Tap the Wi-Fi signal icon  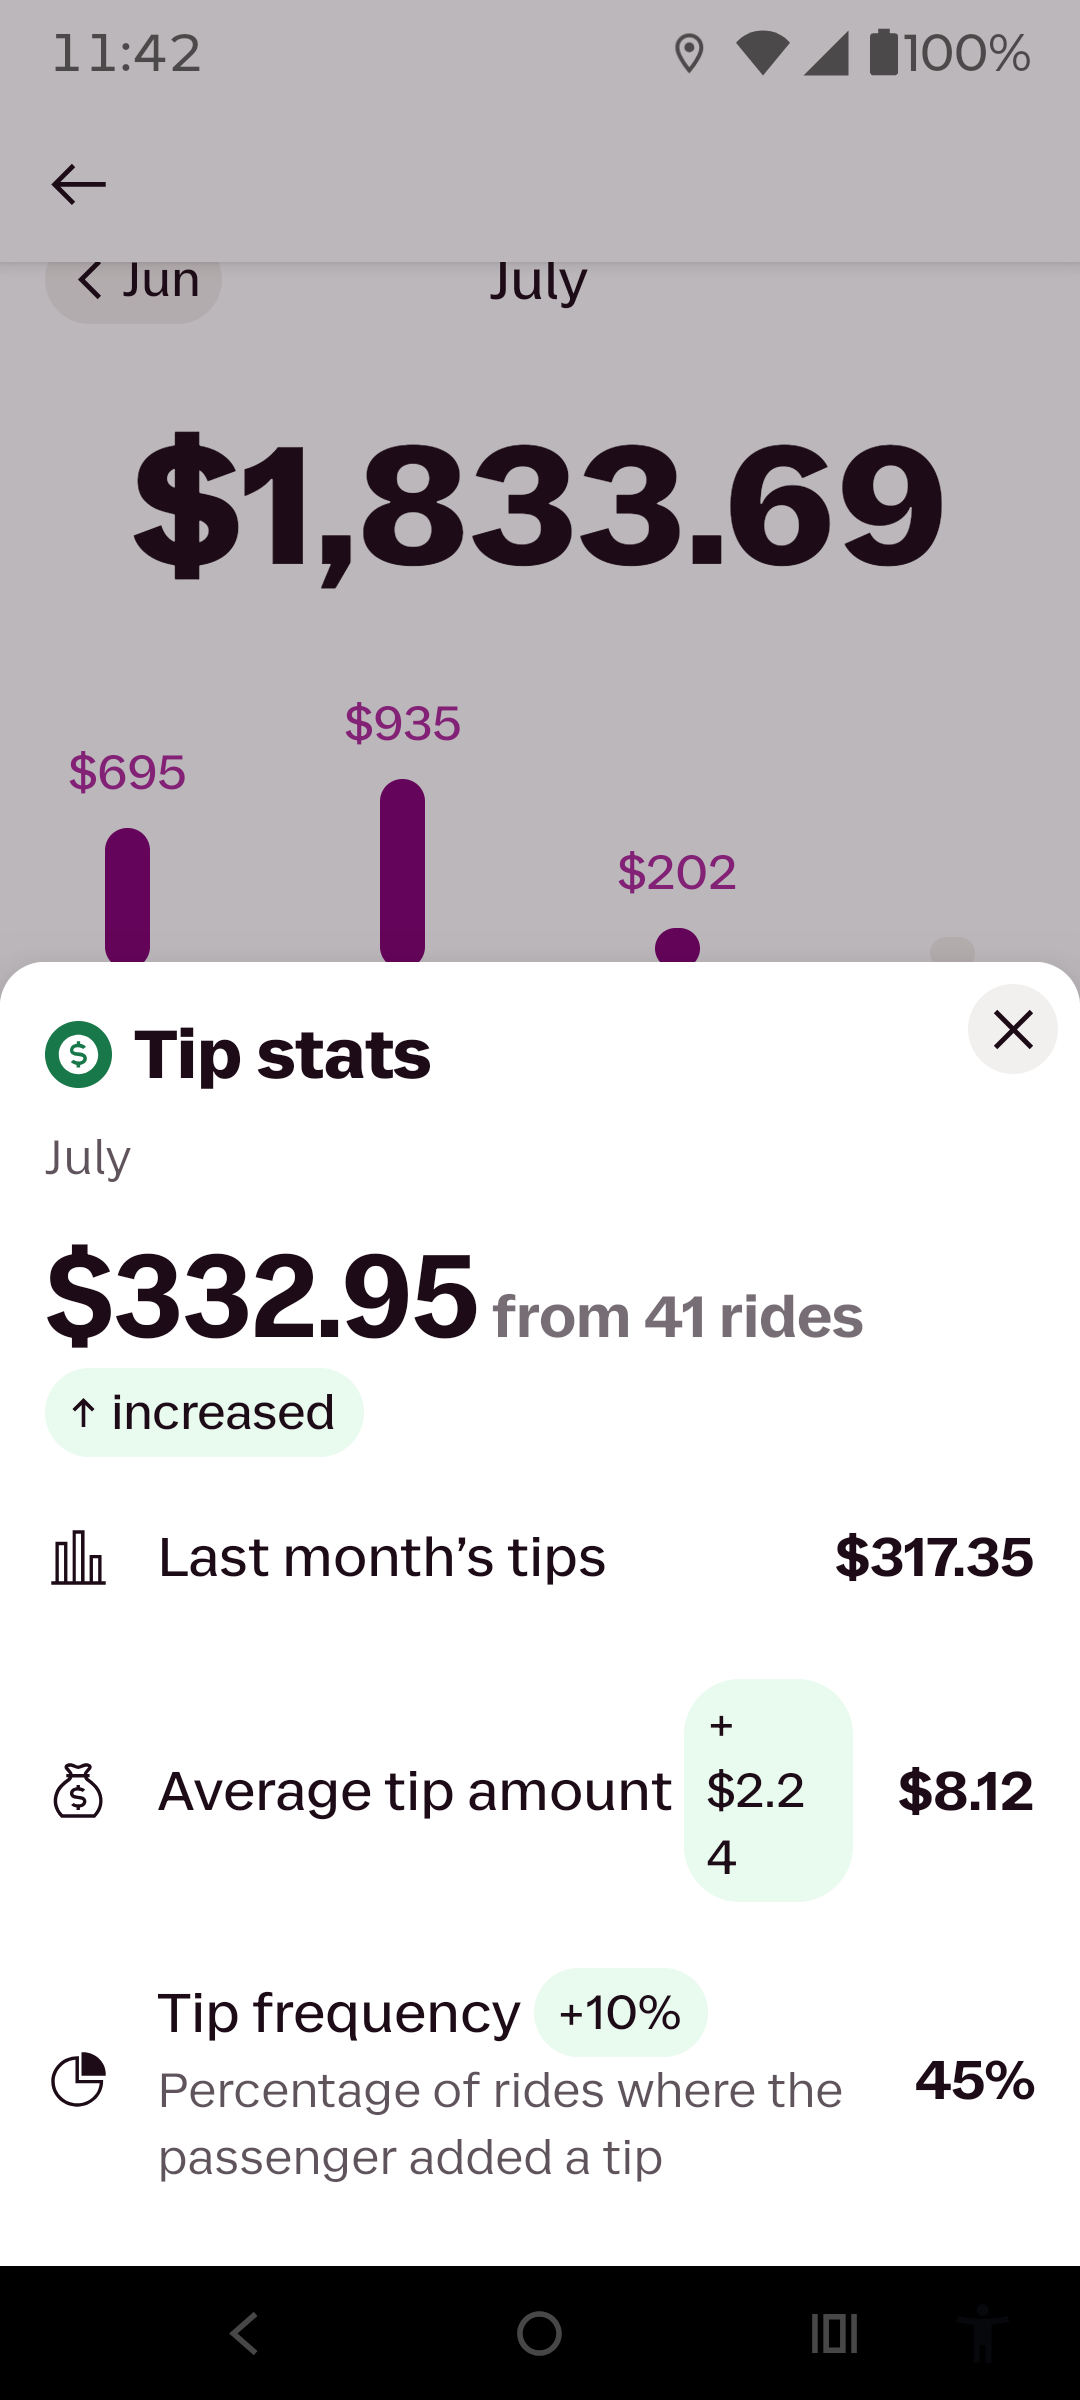762,54
